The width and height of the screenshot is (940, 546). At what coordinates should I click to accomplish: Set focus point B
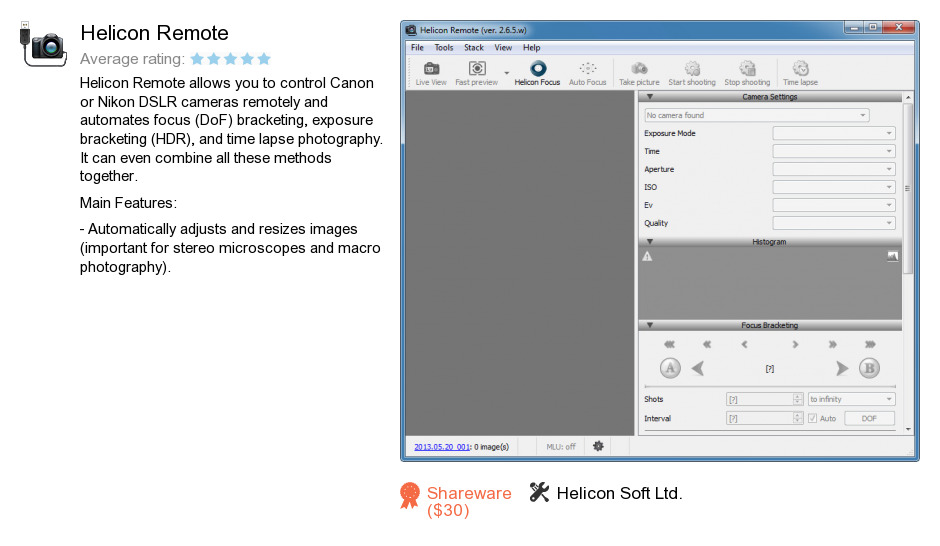(x=869, y=368)
